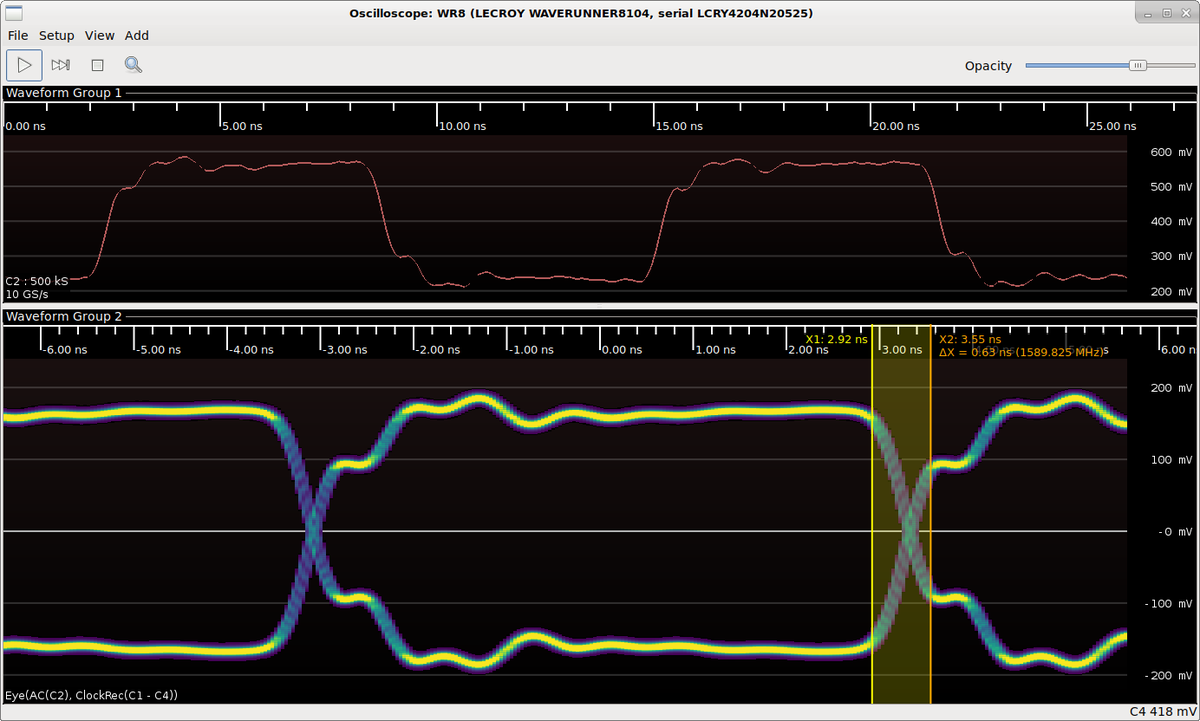Select the C2 : 500 kS channel label
Viewport: 1200px width, 721px height.
click(x=37, y=281)
